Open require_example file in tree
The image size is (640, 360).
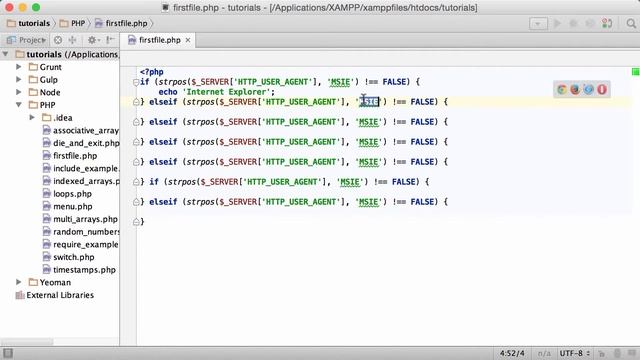(81, 244)
